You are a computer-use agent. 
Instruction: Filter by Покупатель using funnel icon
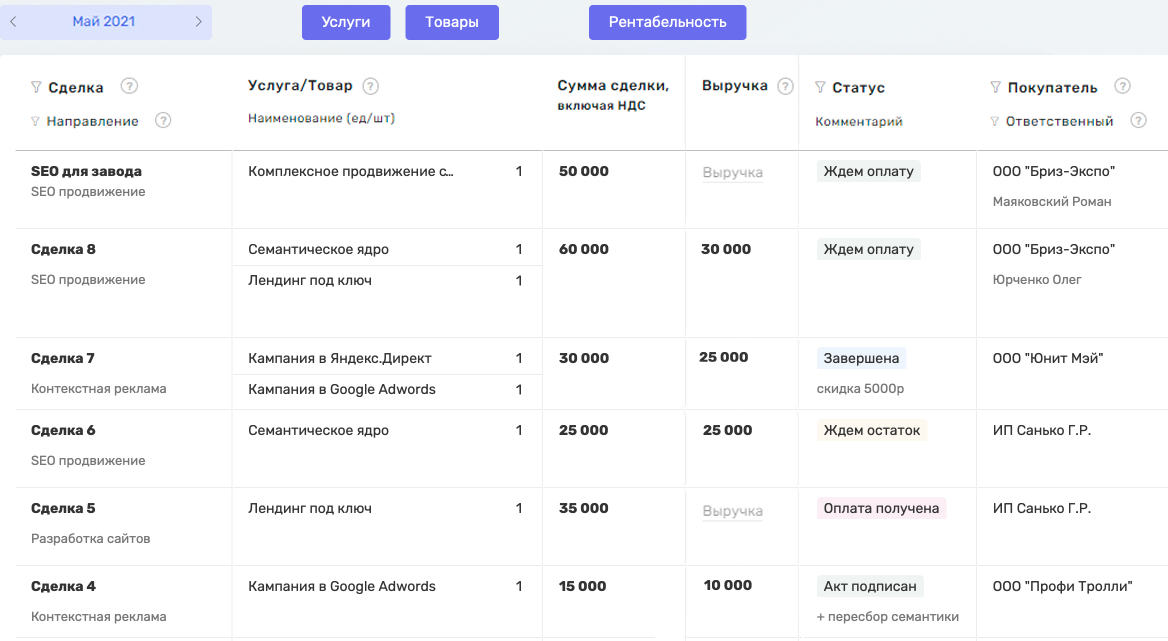click(x=995, y=87)
